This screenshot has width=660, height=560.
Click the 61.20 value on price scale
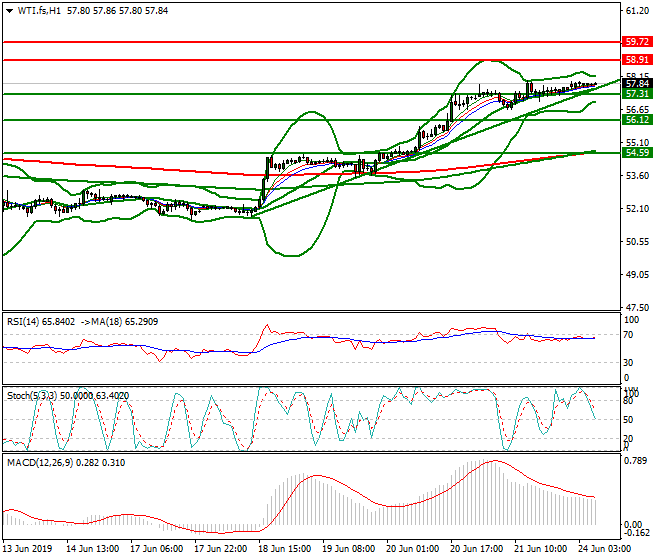[635, 10]
